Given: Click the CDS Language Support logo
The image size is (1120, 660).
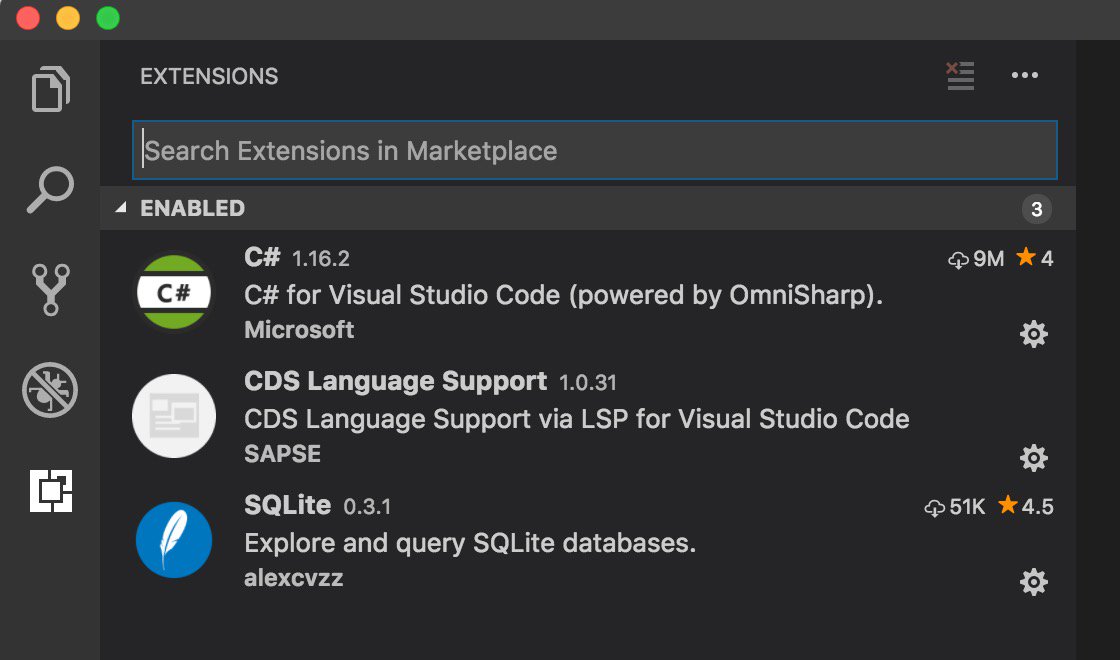Looking at the screenshot, I should click(x=174, y=416).
